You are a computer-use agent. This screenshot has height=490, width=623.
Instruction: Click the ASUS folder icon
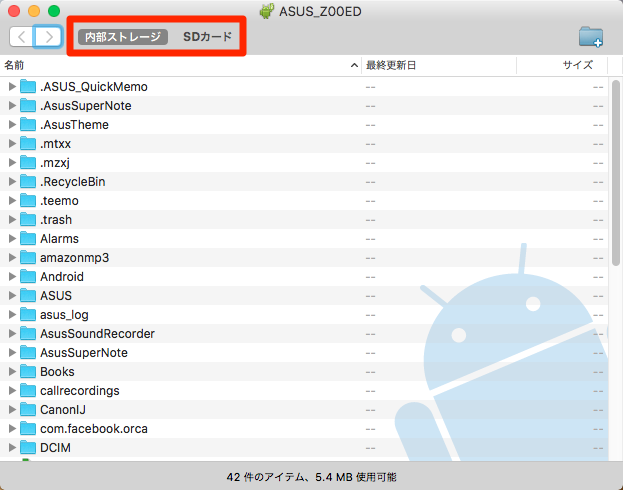coord(28,295)
